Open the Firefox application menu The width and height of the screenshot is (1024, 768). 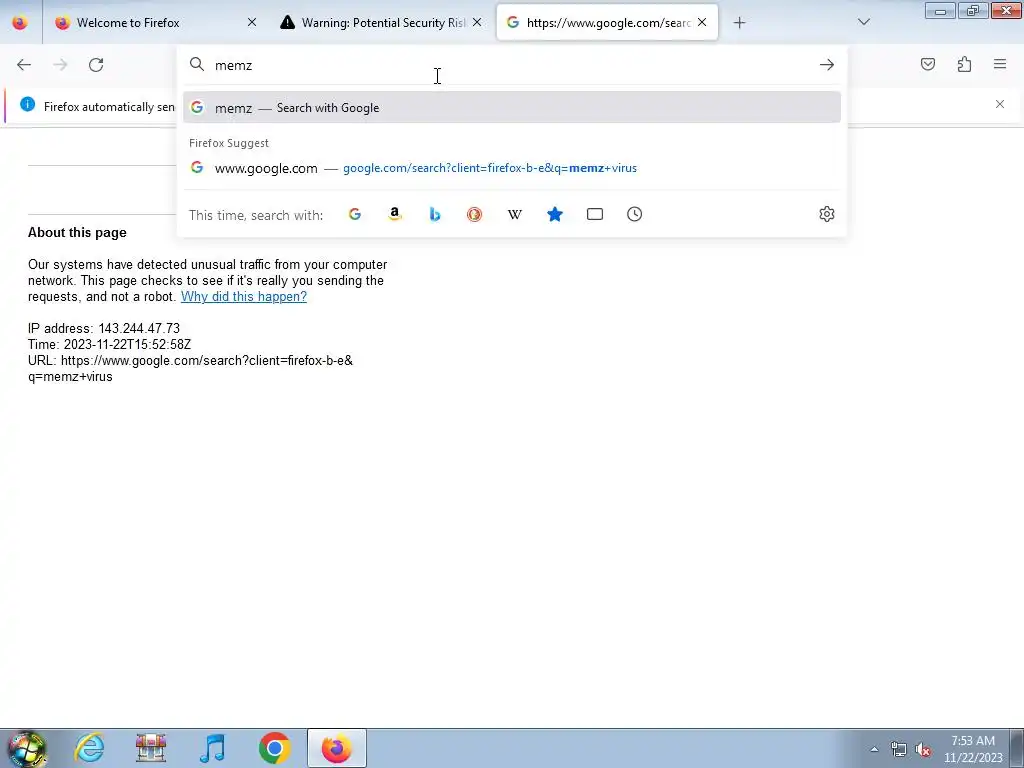coord(1000,64)
